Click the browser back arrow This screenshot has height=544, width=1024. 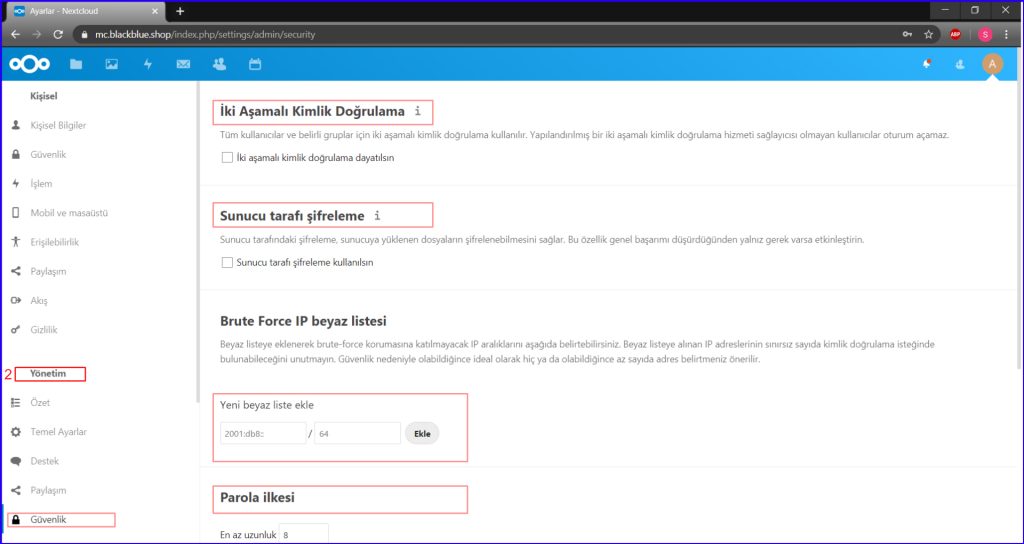[x=16, y=34]
